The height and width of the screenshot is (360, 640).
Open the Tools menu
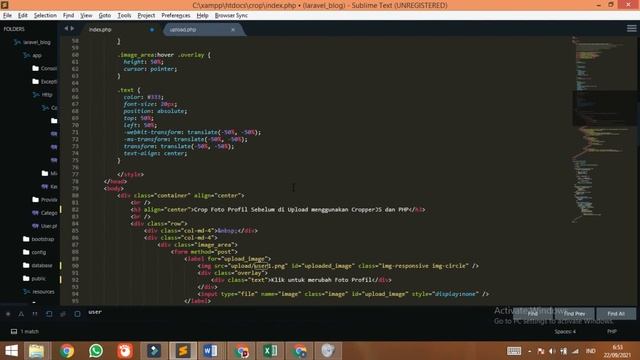[124, 16]
